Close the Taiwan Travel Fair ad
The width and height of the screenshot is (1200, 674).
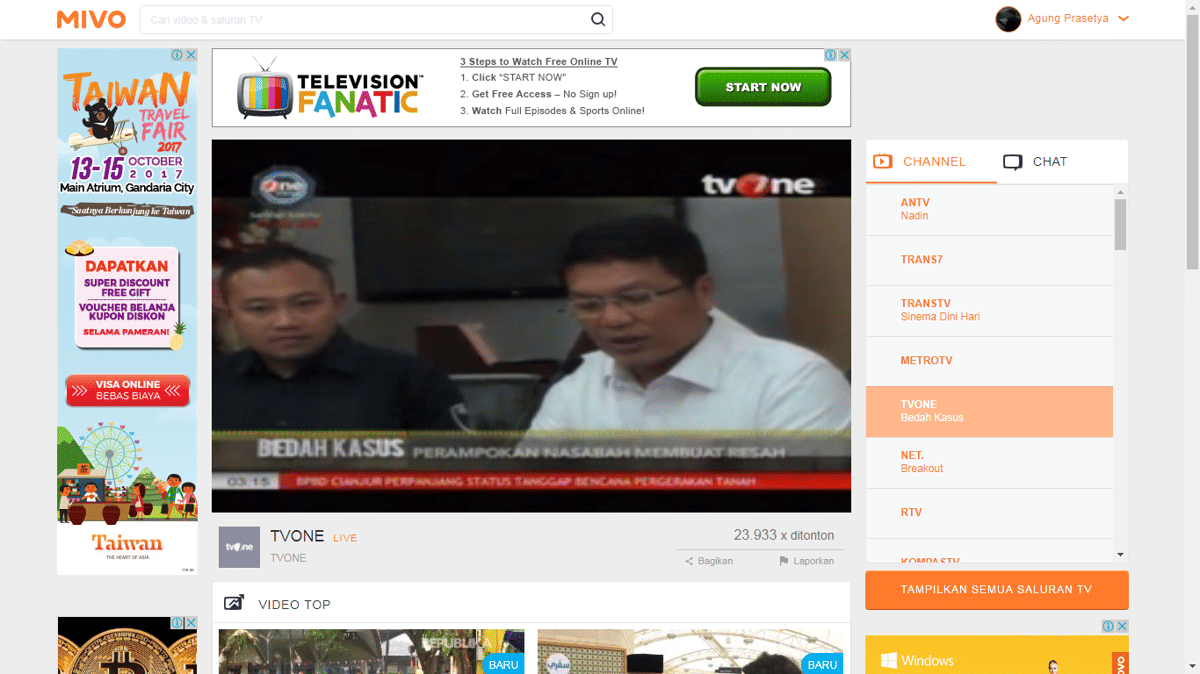(x=191, y=55)
